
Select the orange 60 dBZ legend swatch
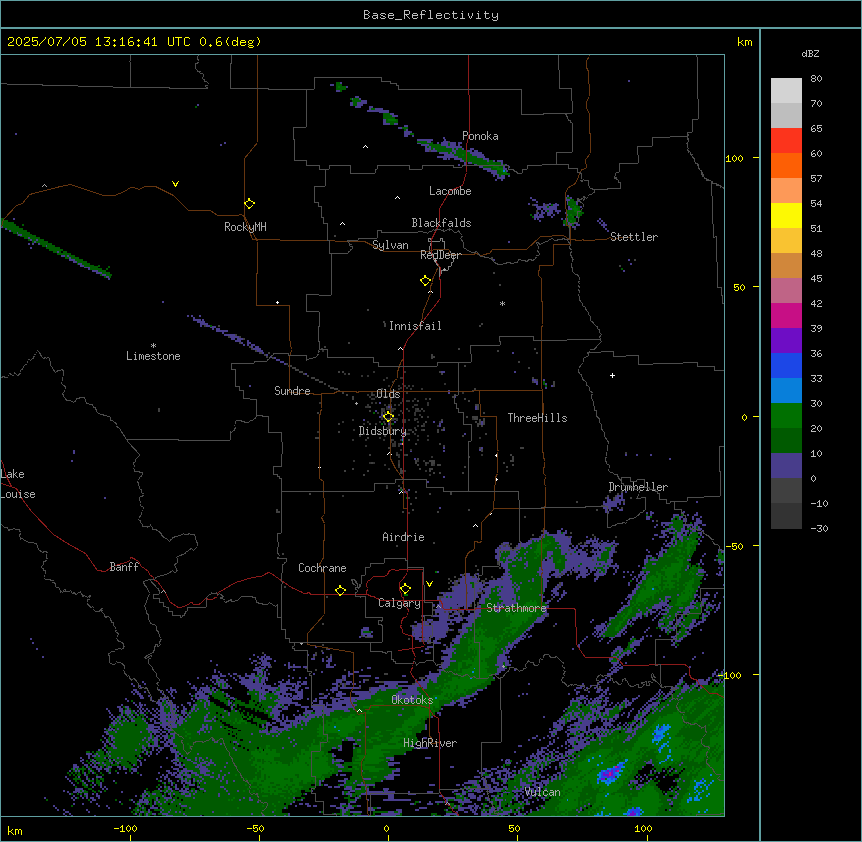(786, 165)
